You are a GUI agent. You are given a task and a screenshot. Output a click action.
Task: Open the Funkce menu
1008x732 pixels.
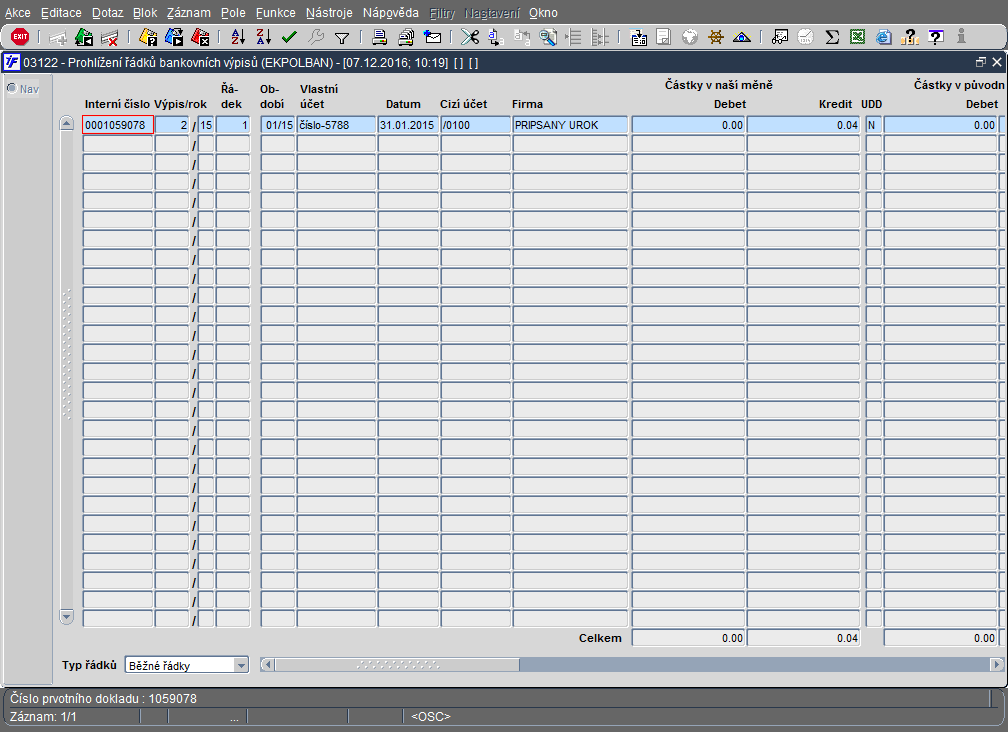pos(276,13)
